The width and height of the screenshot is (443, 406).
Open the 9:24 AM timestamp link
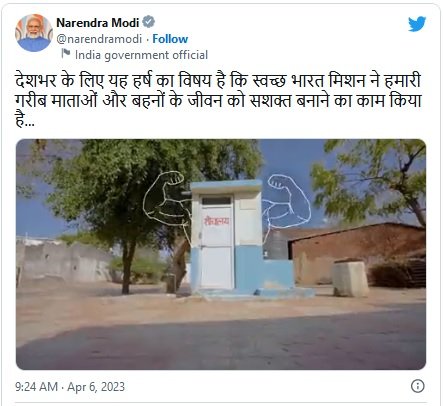click(x=36, y=387)
